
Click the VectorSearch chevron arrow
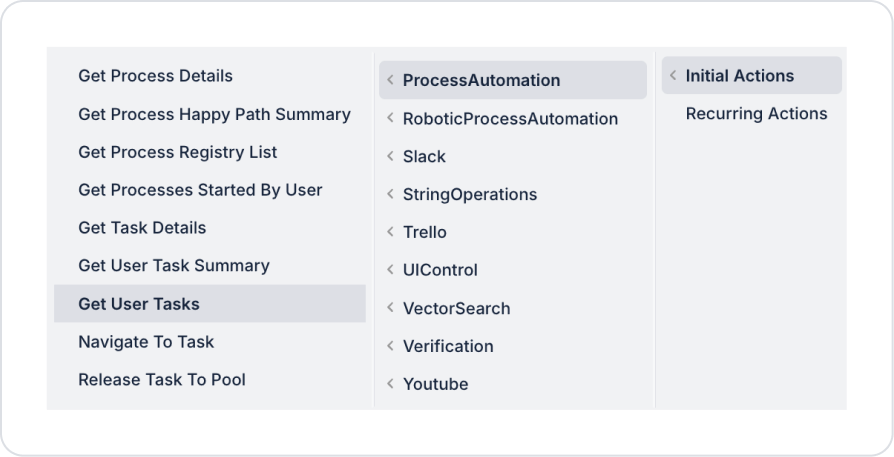390,308
